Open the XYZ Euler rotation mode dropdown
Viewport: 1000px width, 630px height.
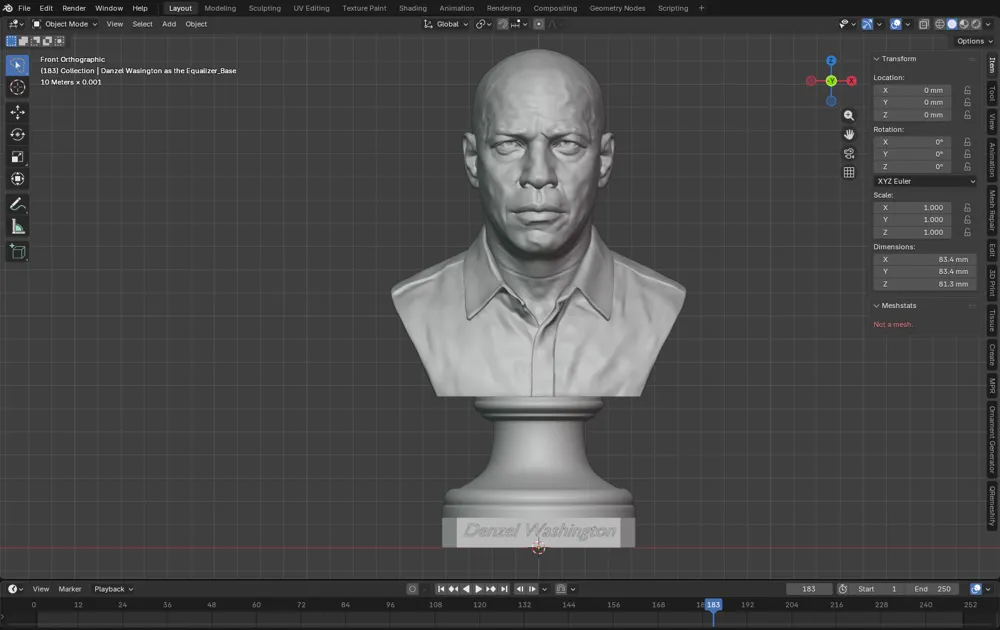(x=925, y=182)
